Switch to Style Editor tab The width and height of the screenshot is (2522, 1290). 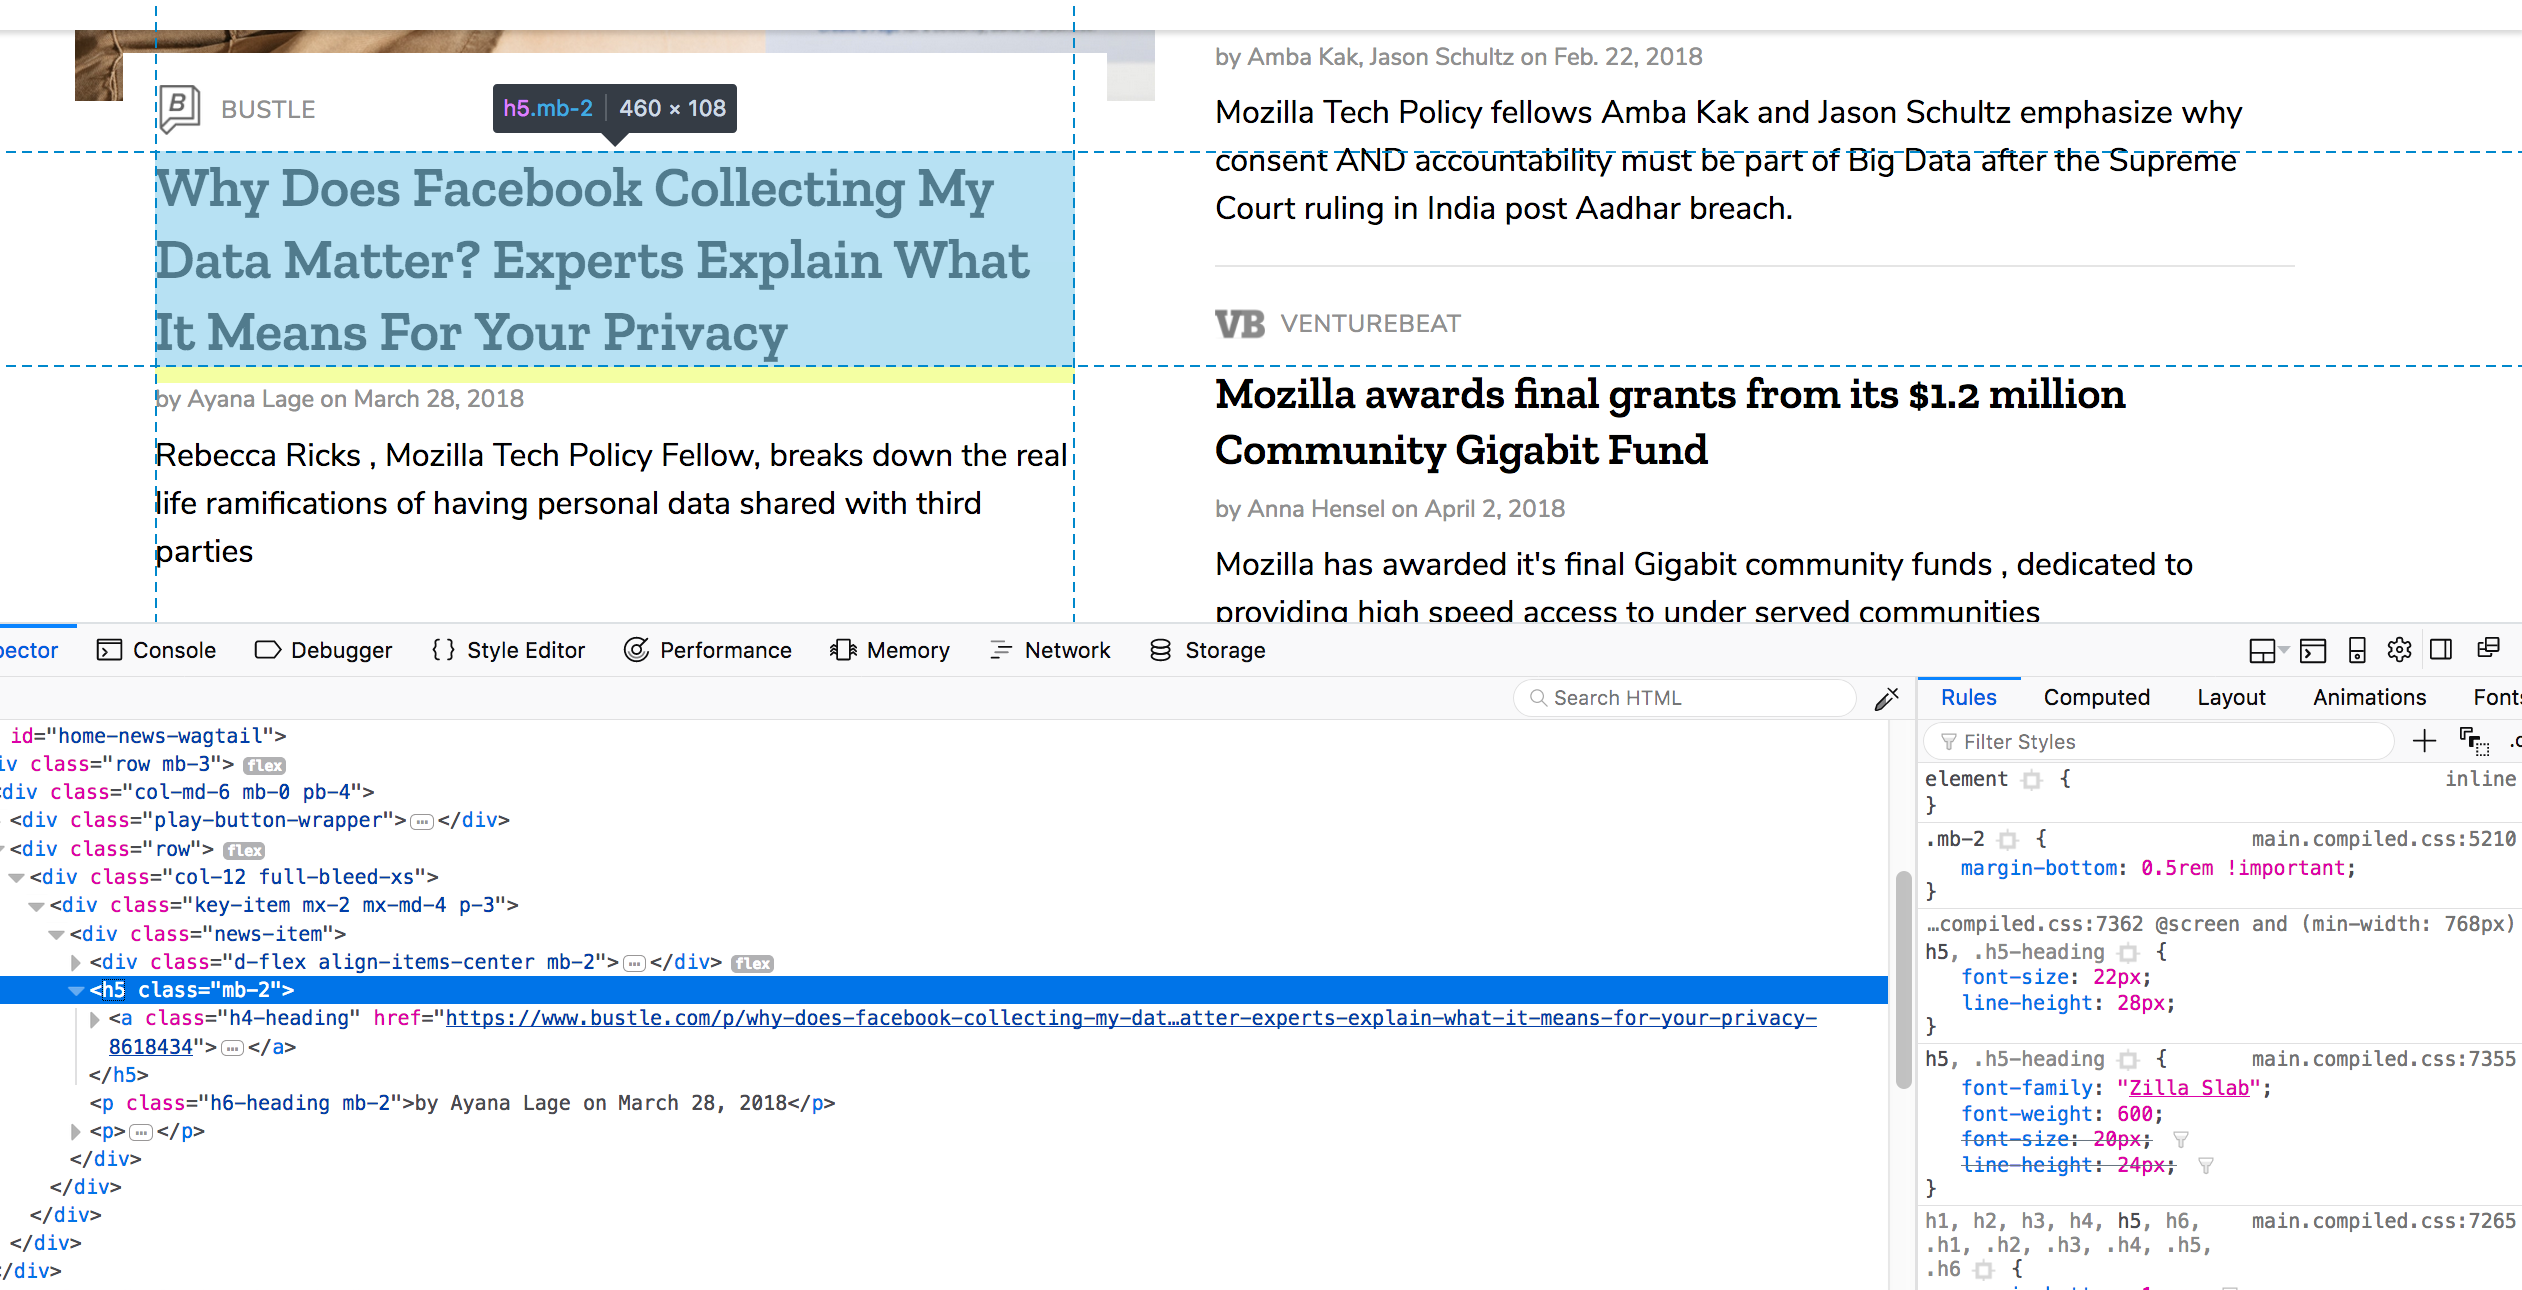tap(508, 650)
